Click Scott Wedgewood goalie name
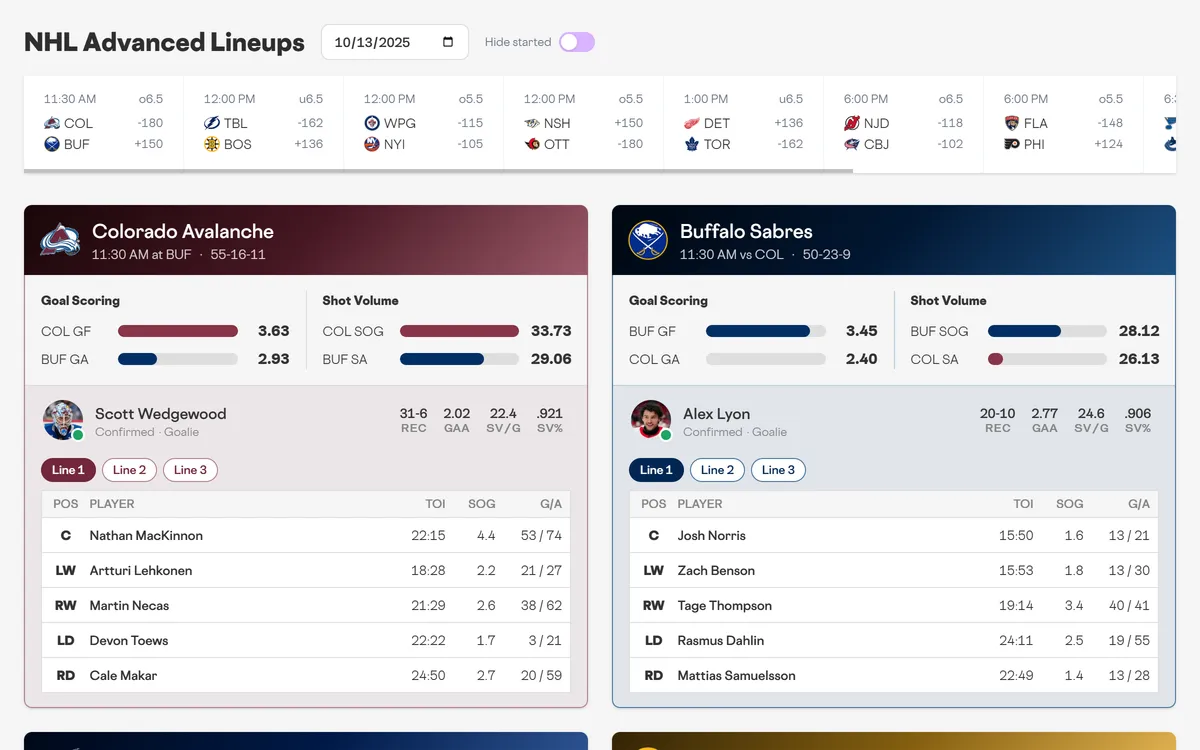 tap(161, 413)
